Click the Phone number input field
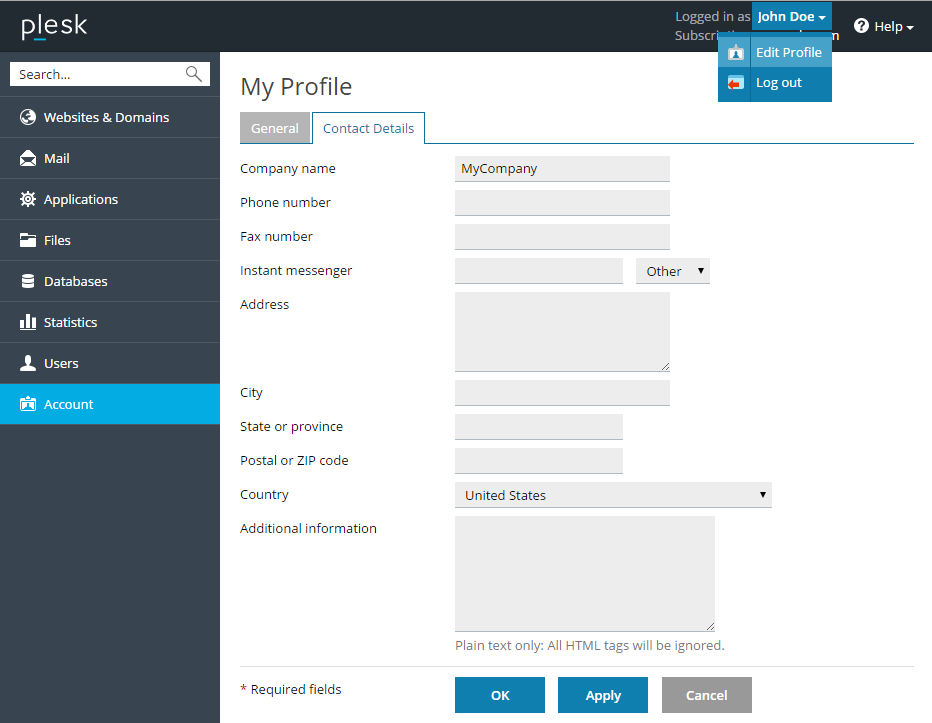The image size is (932, 723). point(562,203)
